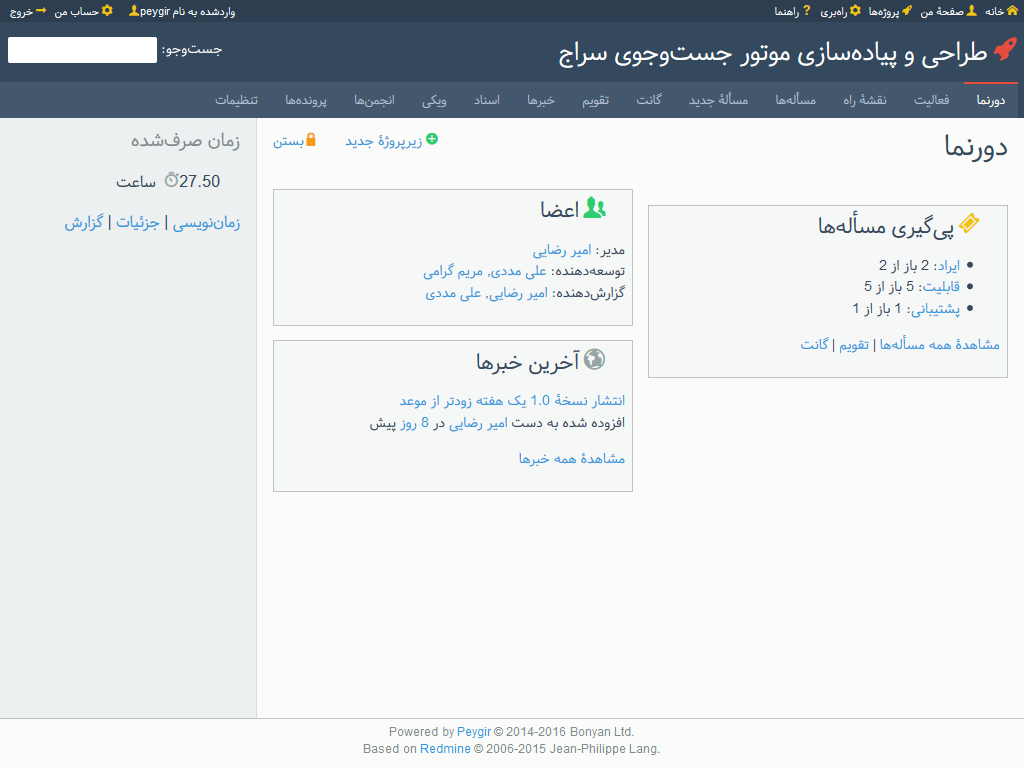This screenshot has width=1024, height=768.
Task: Click the green plus icon for زیرپروژهٔ جدید
Action: tap(432, 139)
